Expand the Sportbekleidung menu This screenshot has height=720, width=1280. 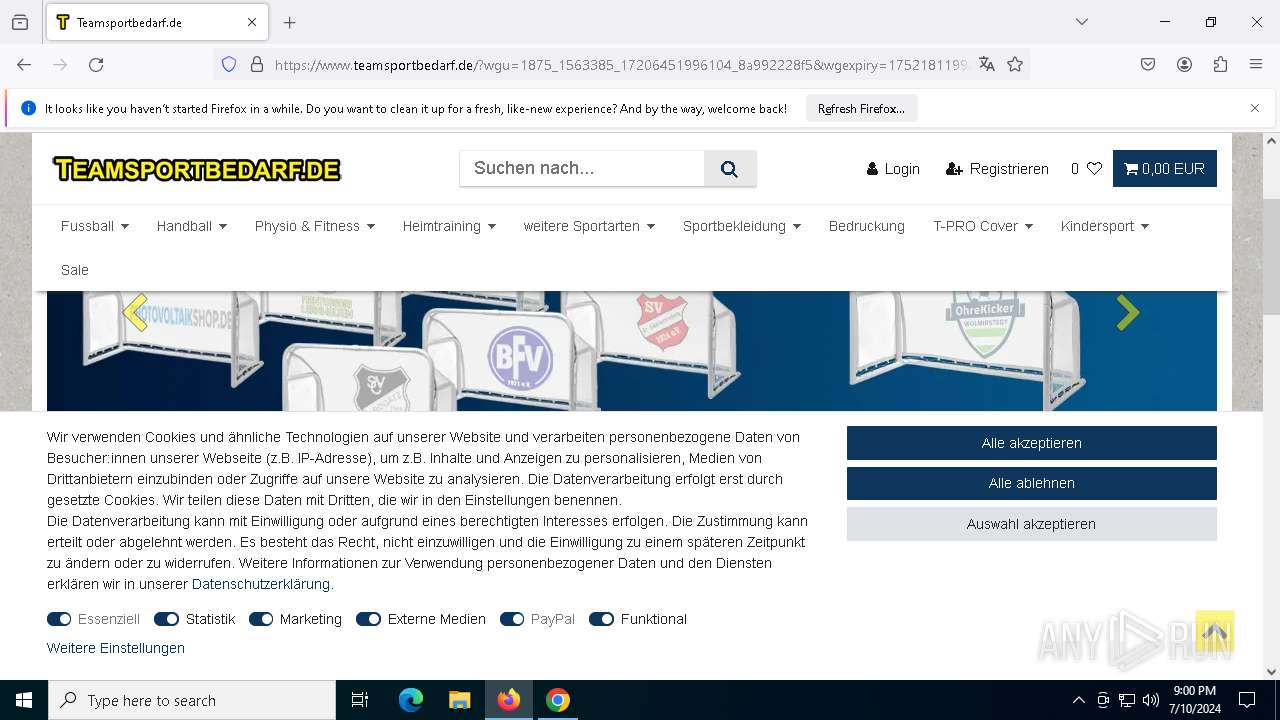point(742,226)
